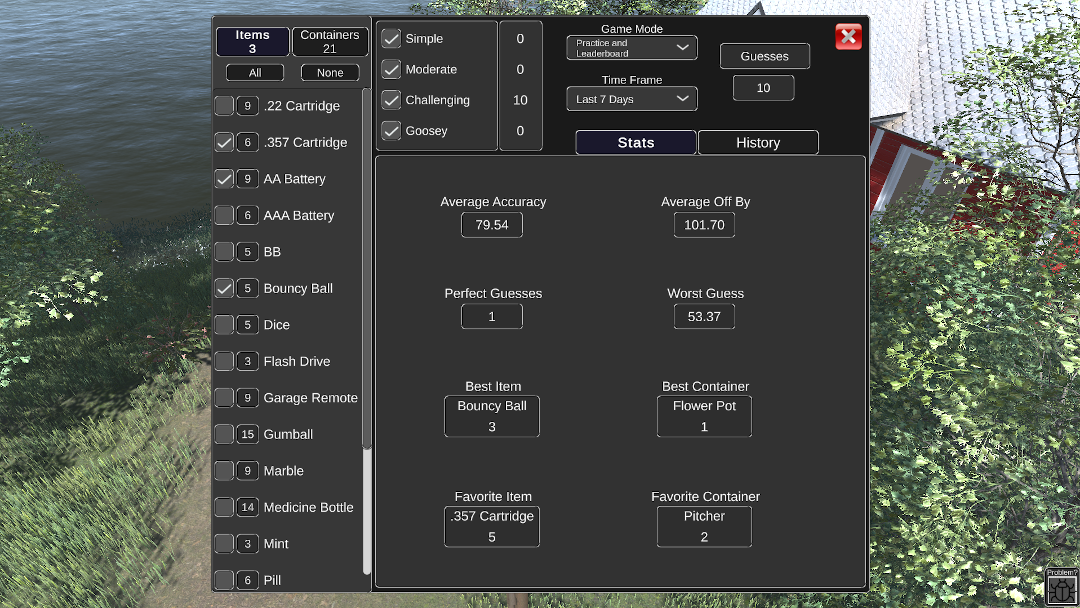
Task: Expand the Time Frame dropdown
Action: [x=631, y=99]
